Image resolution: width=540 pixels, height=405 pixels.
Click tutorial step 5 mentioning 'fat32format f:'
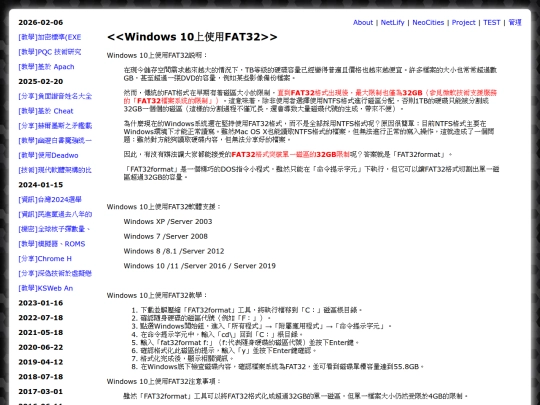tap(250, 343)
